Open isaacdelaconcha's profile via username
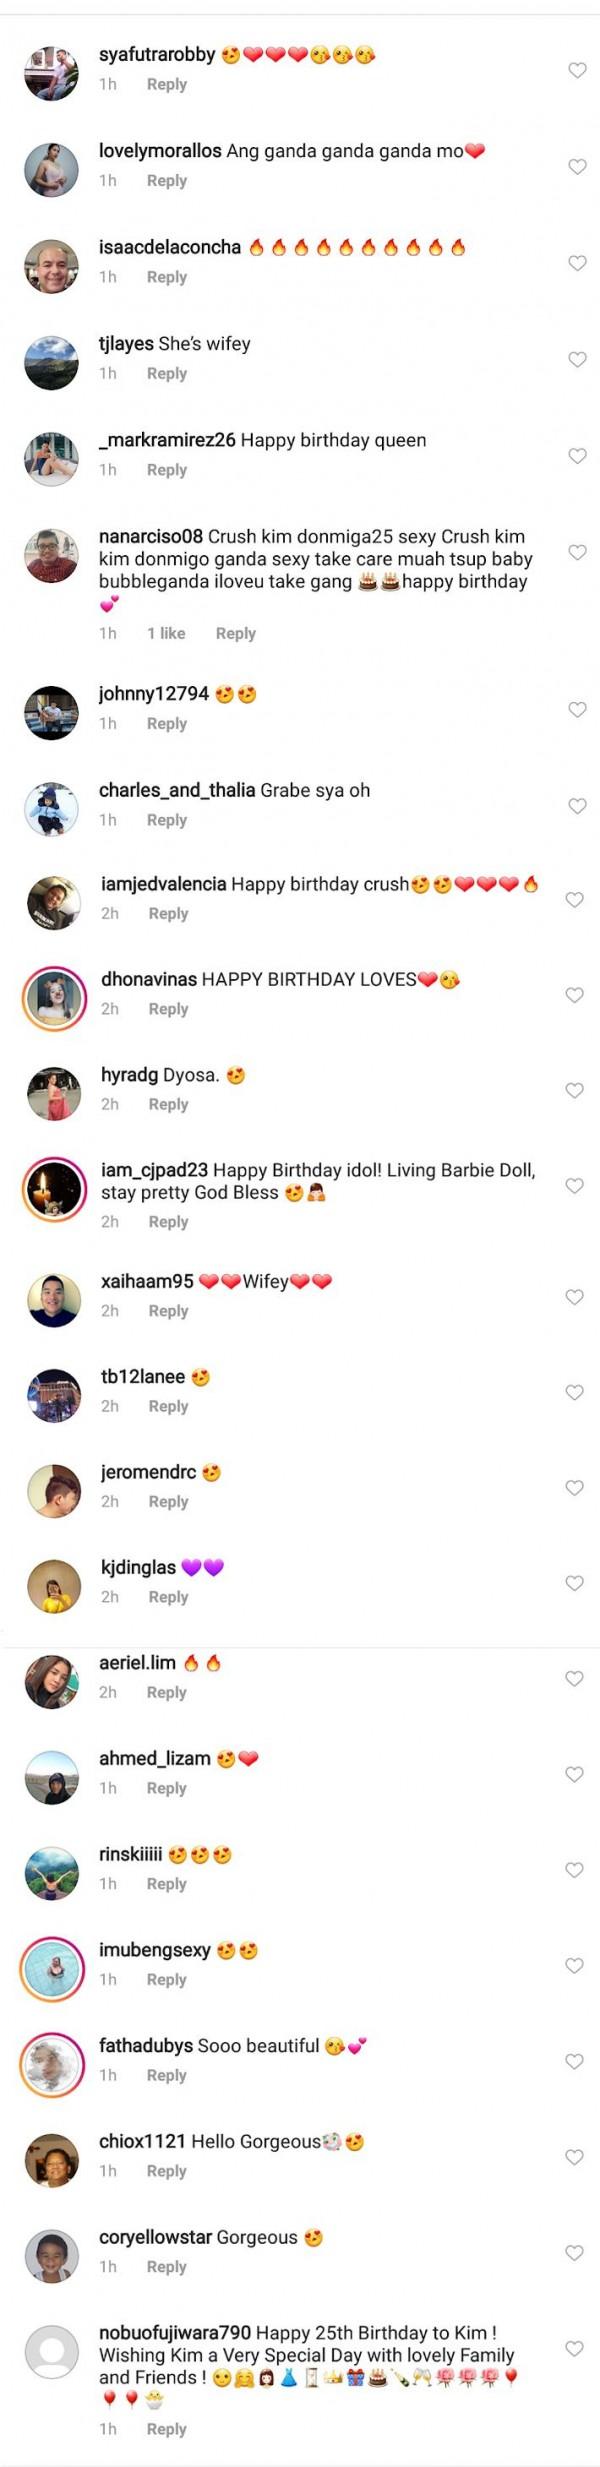600x2467 pixels. (x=169, y=247)
